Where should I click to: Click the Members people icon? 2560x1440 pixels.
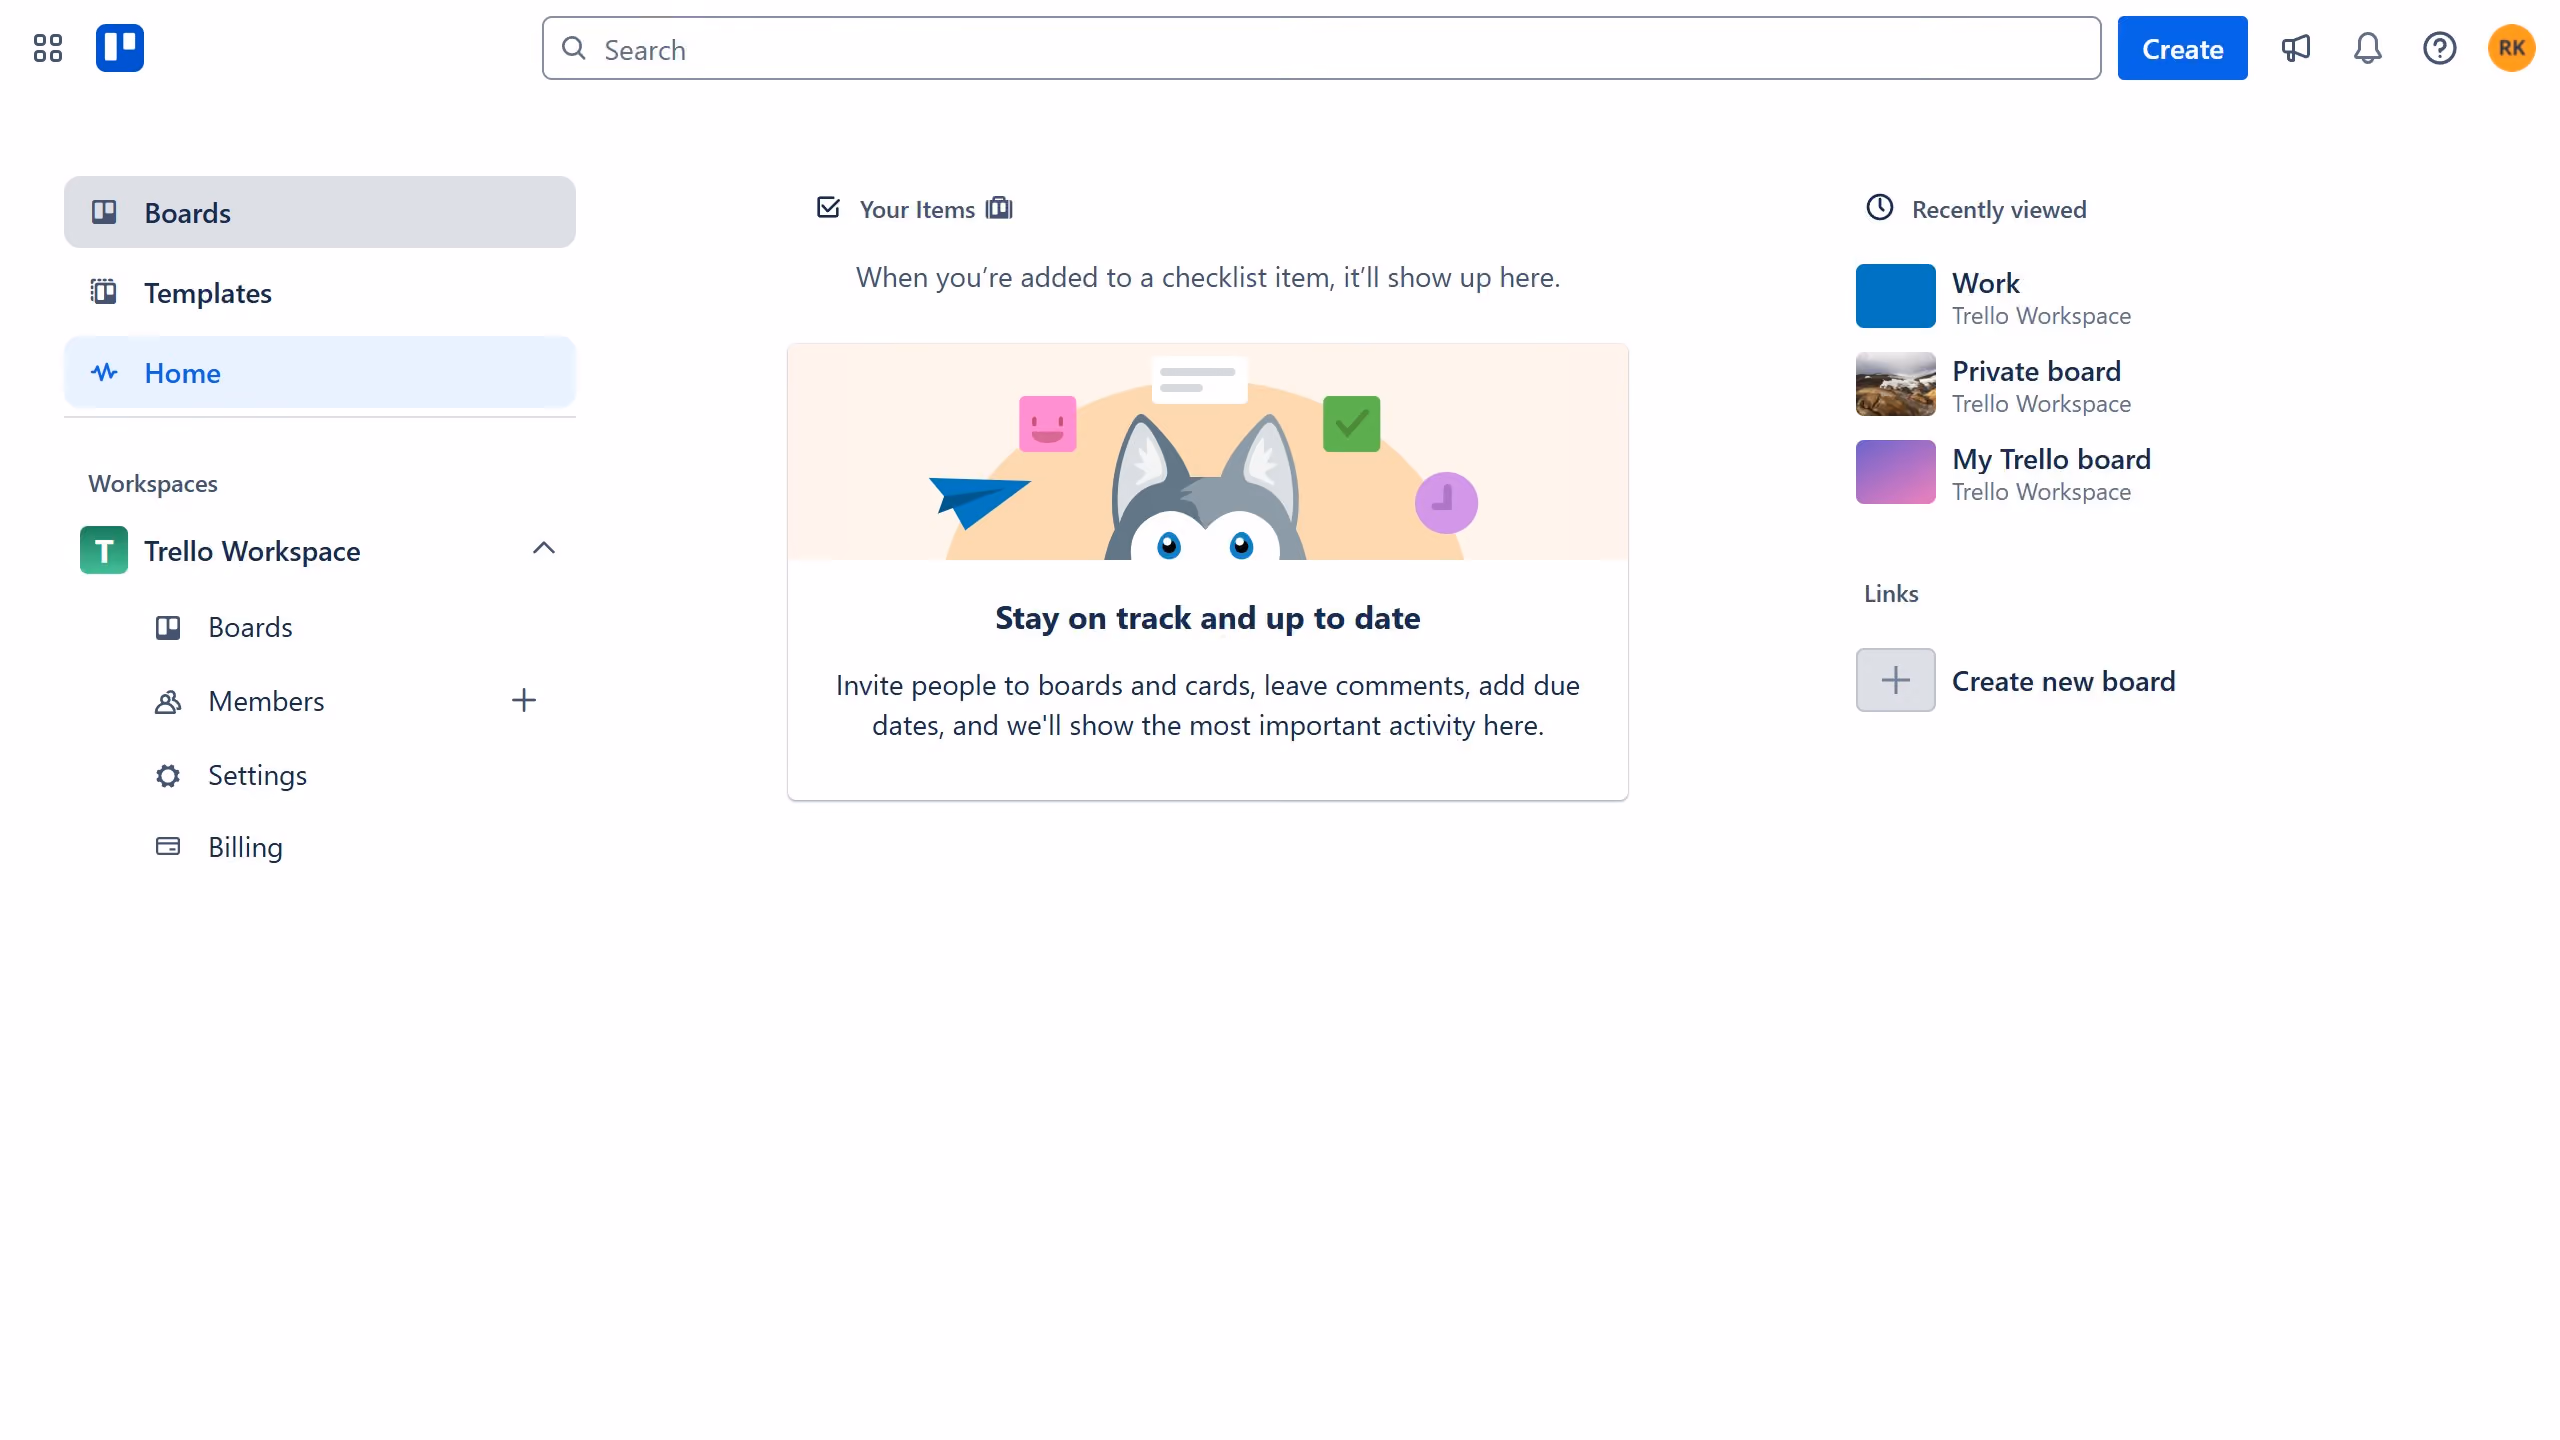tap(168, 701)
